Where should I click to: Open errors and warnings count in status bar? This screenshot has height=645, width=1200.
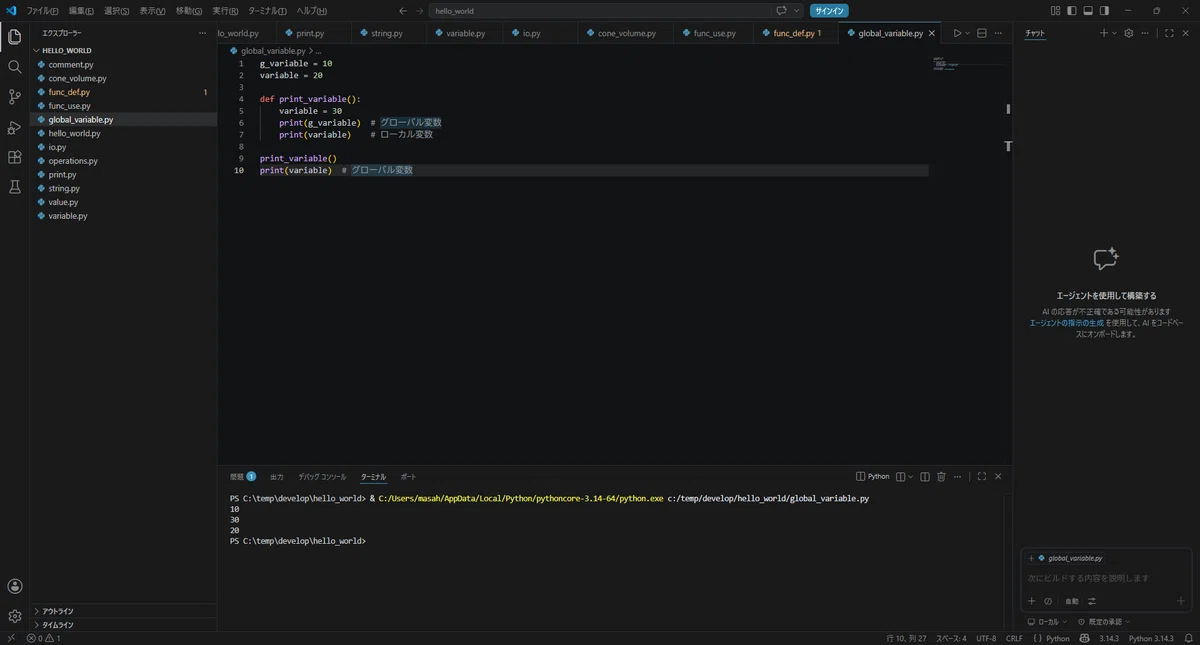tap(44, 638)
